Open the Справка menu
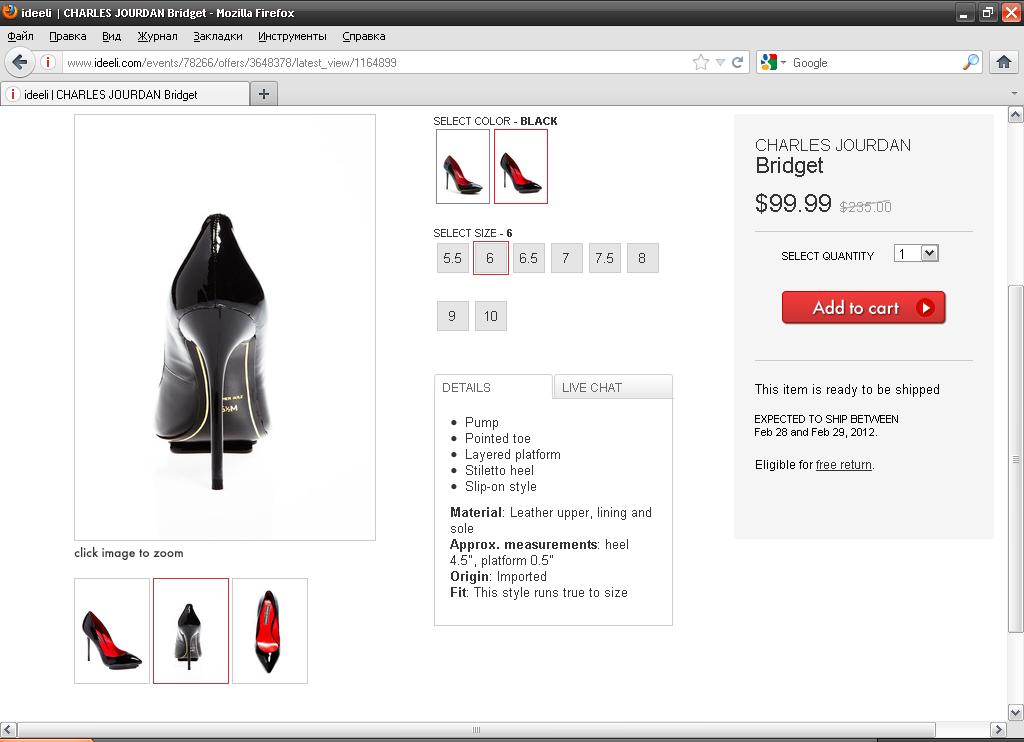1024x742 pixels. pos(364,37)
